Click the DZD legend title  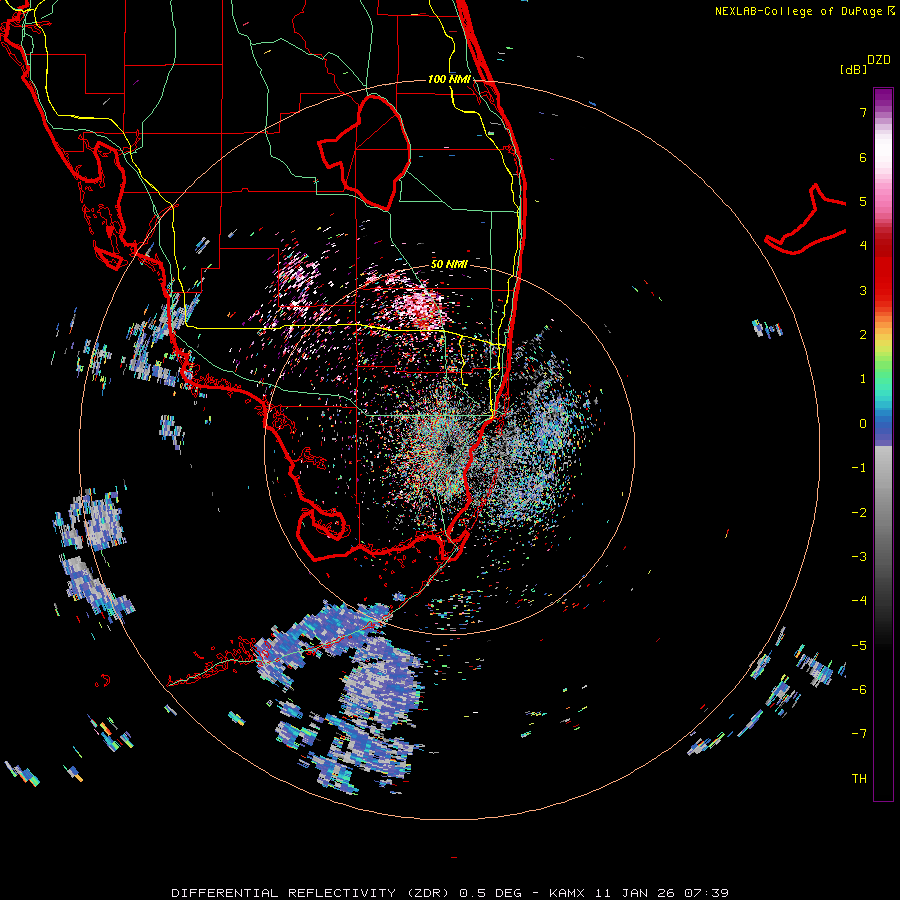[878, 60]
